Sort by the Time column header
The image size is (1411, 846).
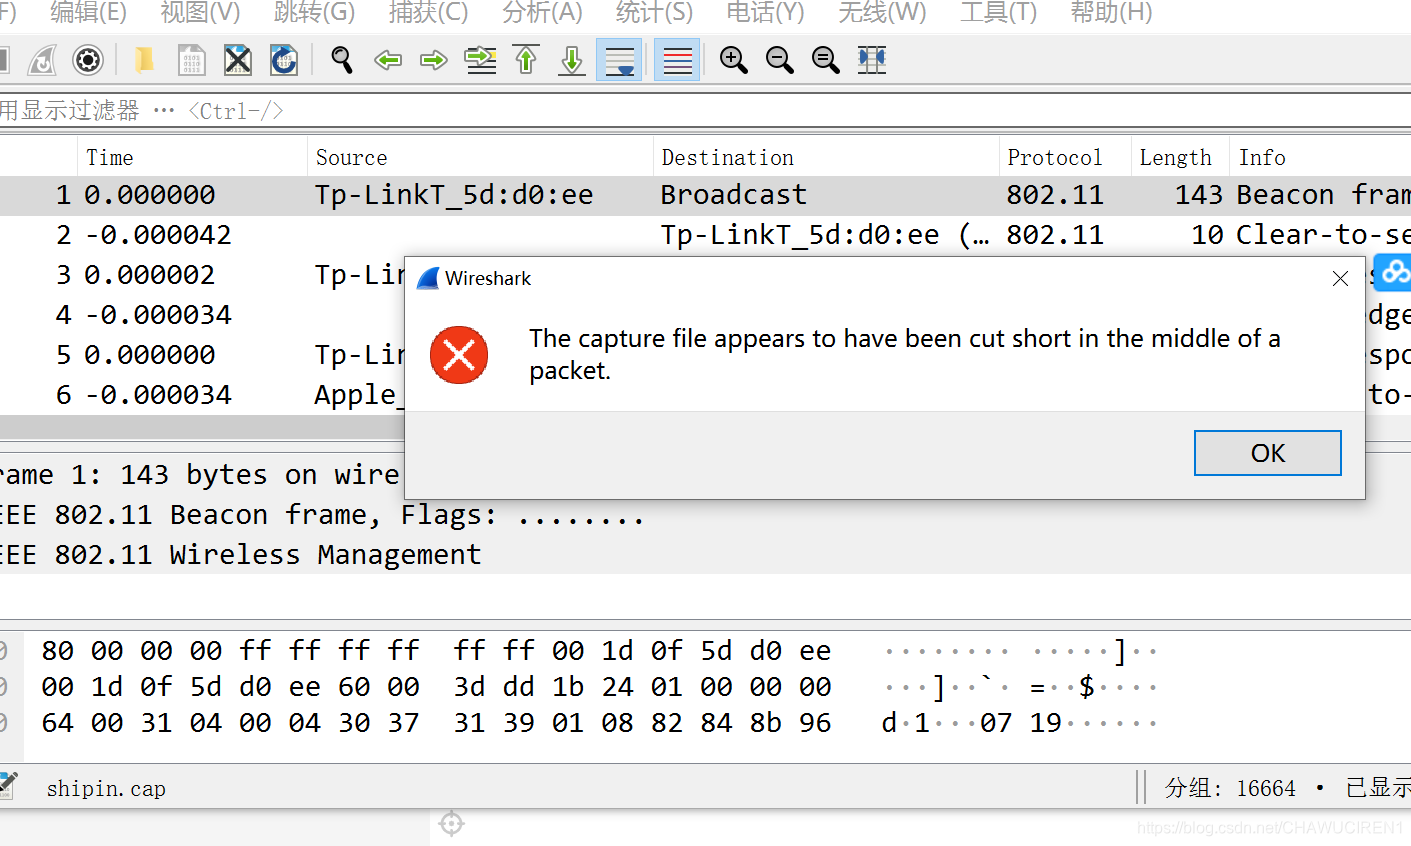pos(192,157)
